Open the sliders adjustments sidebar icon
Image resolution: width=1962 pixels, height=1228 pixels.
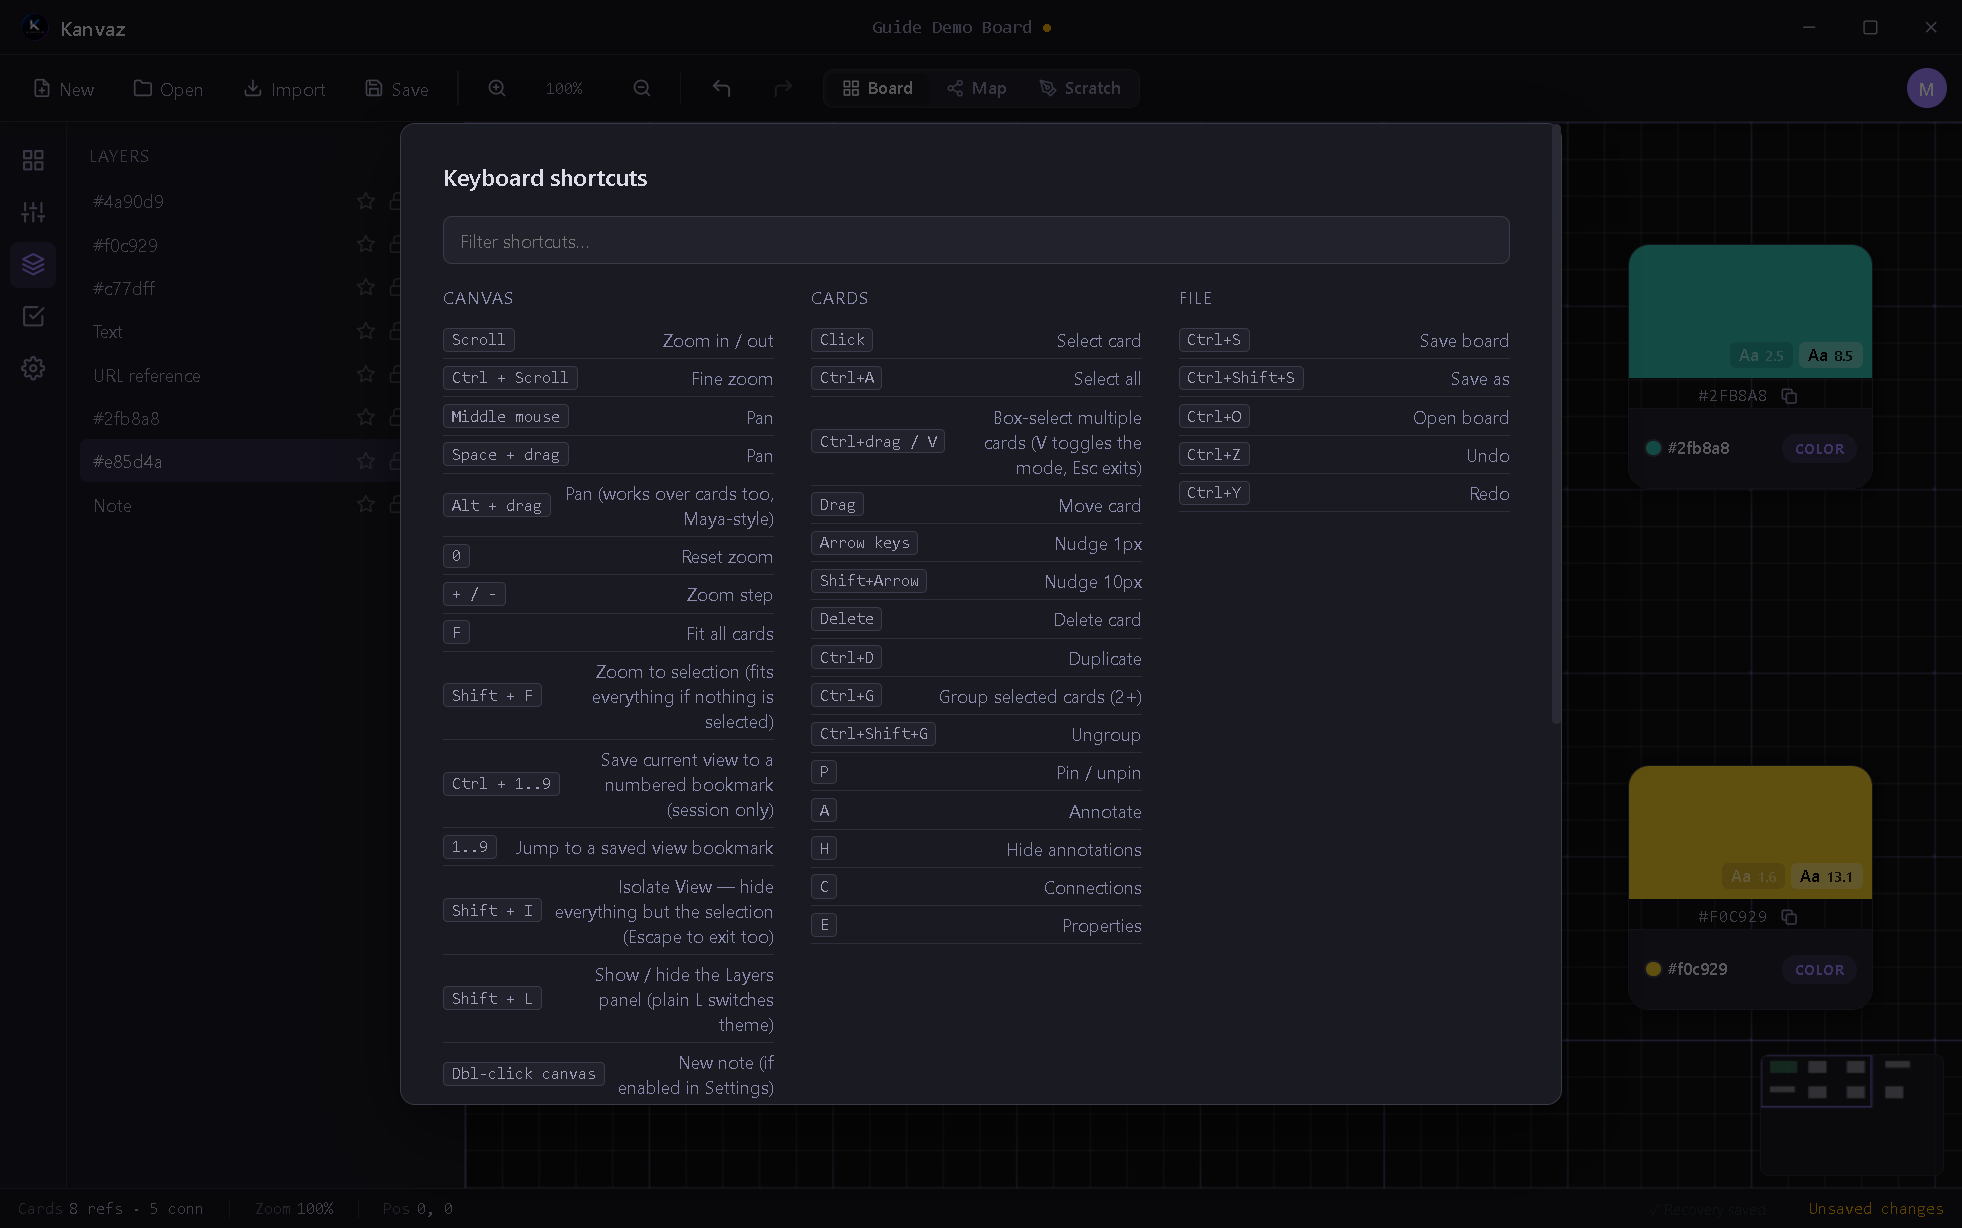[33, 212]
